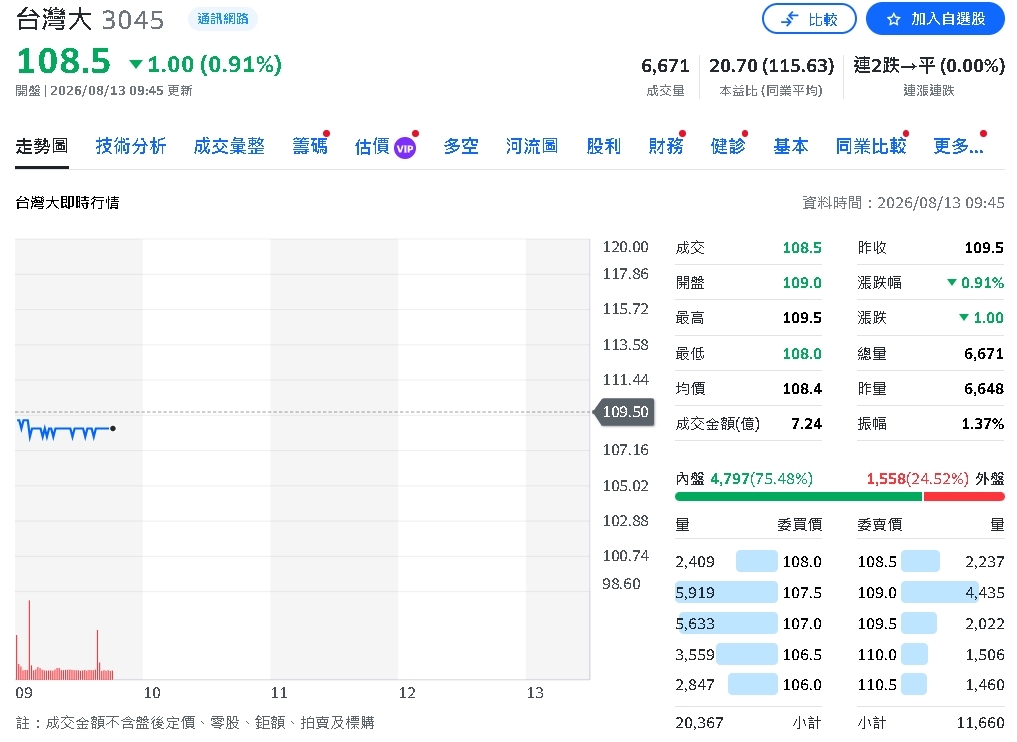
Task: Add stock via 加入自選股 button
Action: tap(935, 19)
